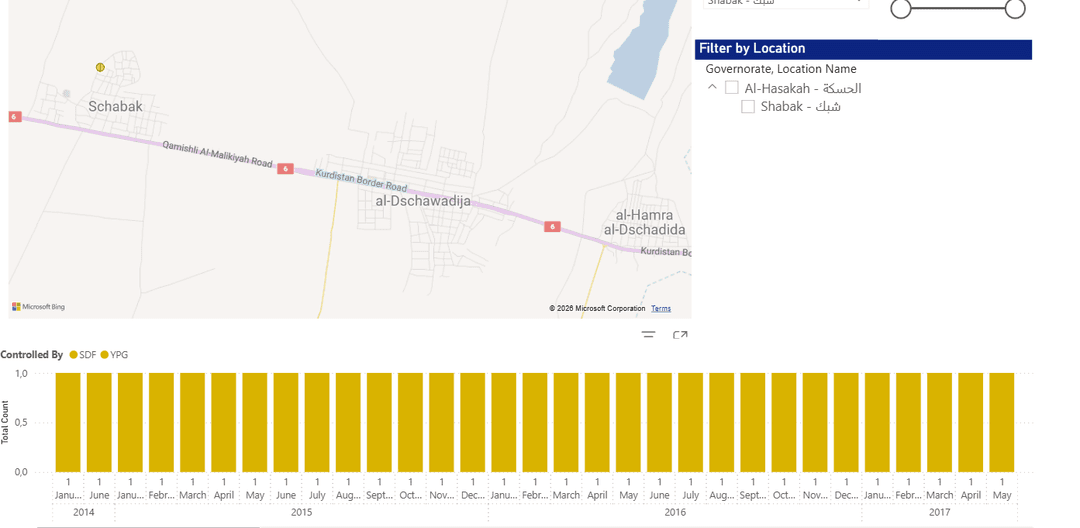The image size is (1080, 528).
Task: Open the chart's filter lines icon
Action: tap(648, 336)
